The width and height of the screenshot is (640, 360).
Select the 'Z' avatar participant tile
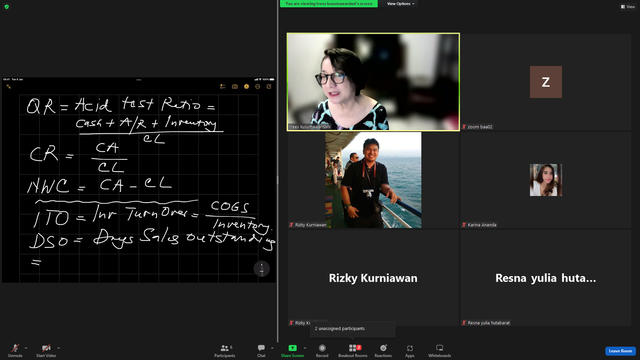tap(546, 82)
